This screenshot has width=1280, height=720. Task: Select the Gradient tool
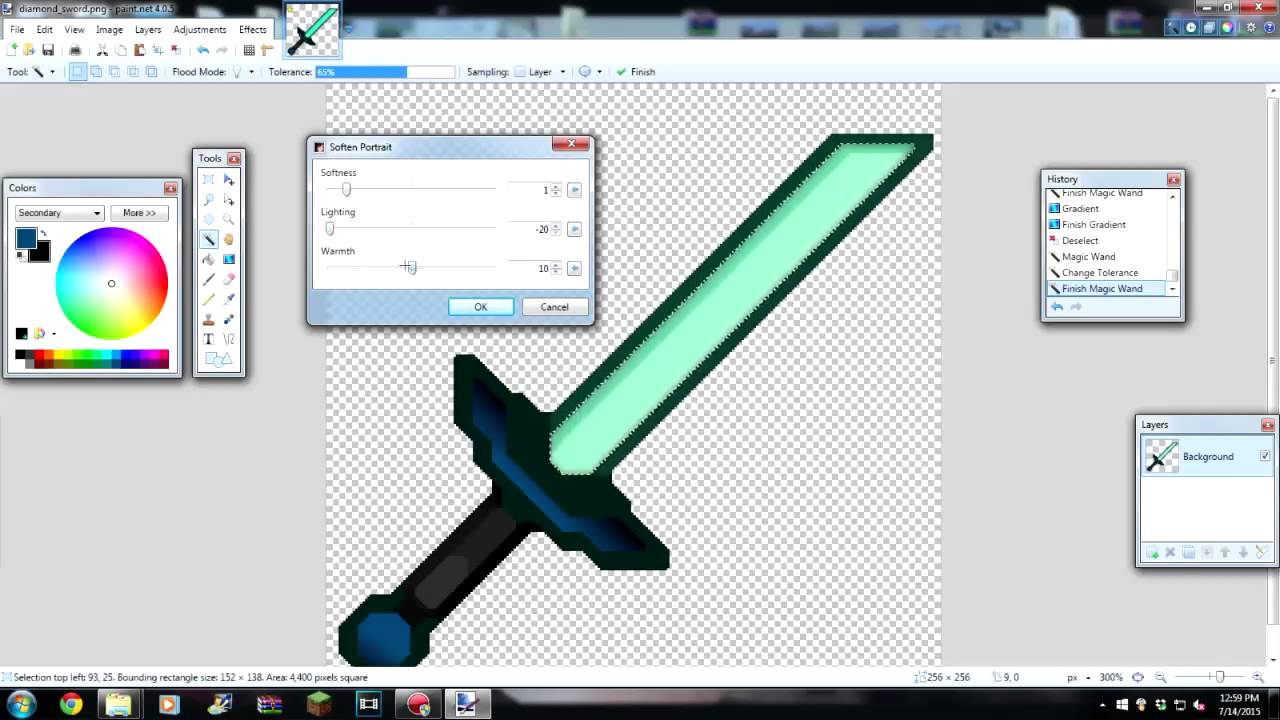point(229,259)
